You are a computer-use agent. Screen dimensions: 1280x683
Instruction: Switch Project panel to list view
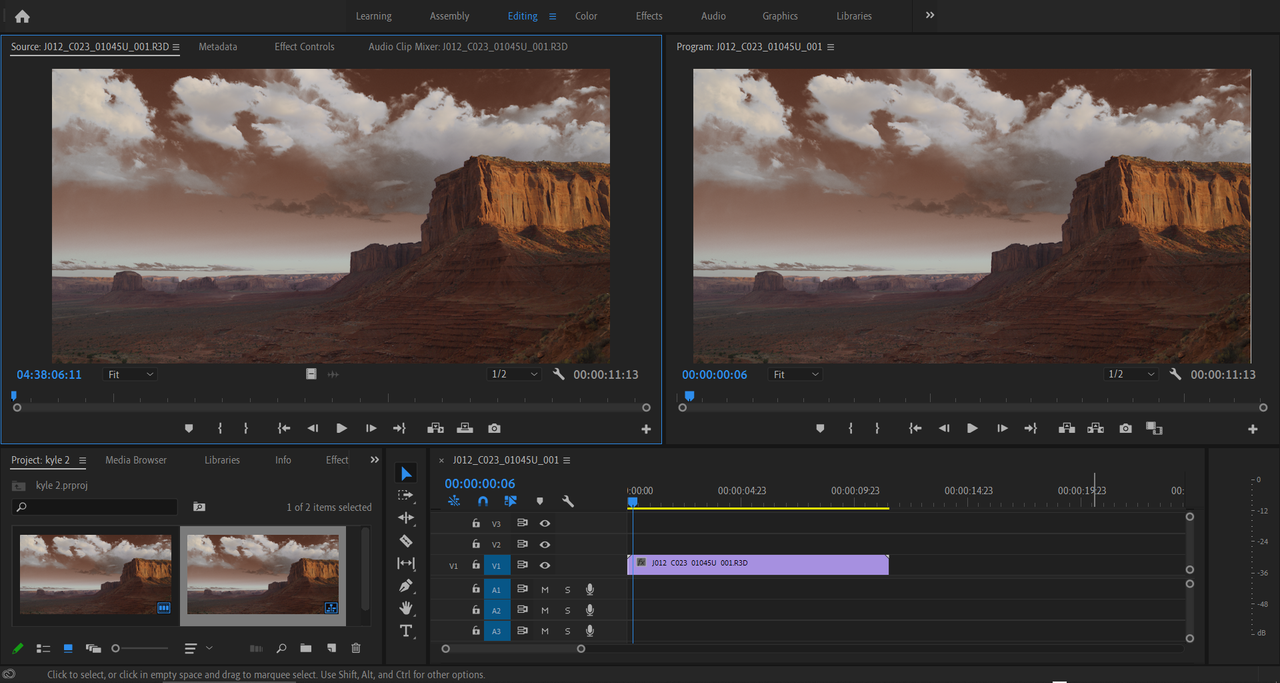point(43,648)
